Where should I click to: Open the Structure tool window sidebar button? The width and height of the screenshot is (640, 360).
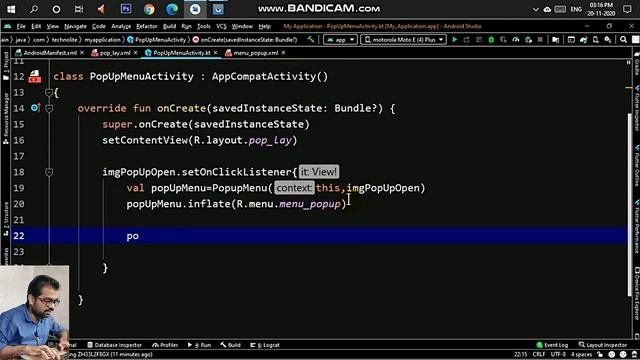(6, 218)
